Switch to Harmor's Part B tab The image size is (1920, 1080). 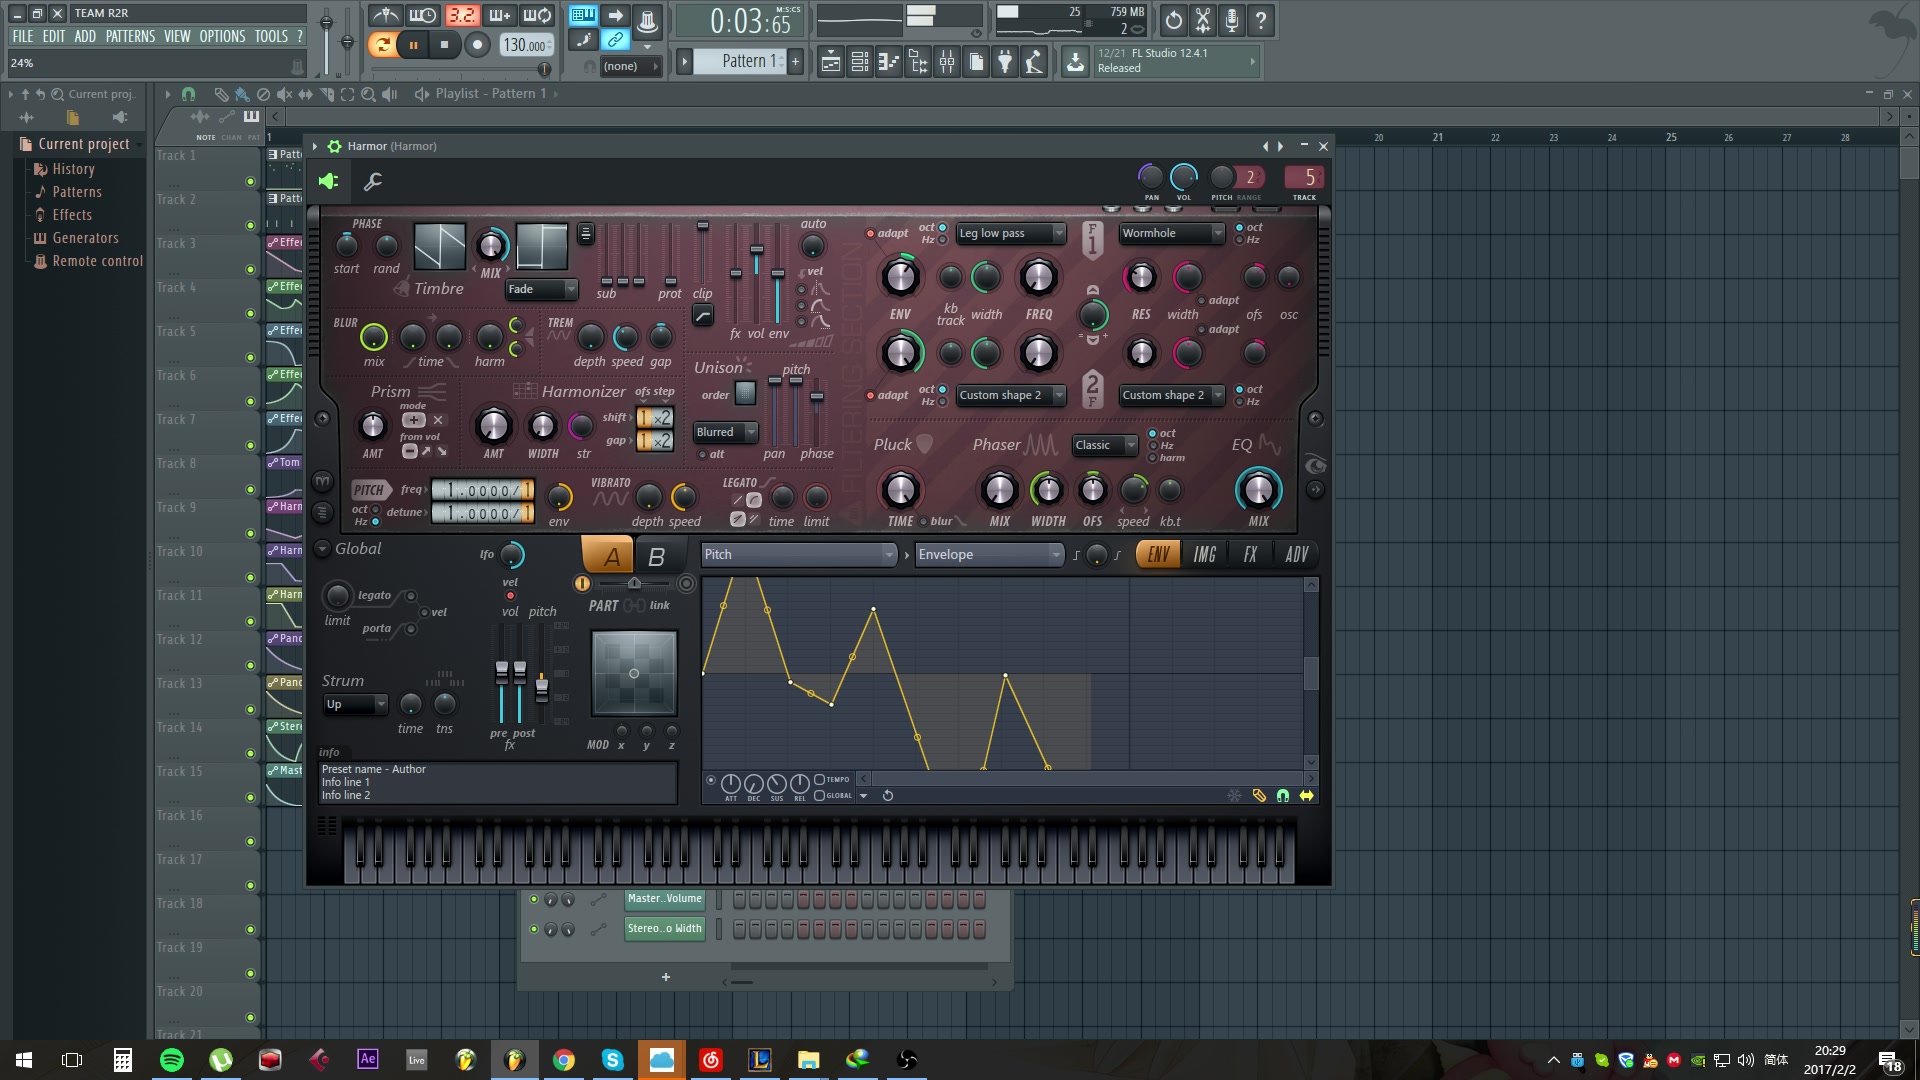point(658,556)
